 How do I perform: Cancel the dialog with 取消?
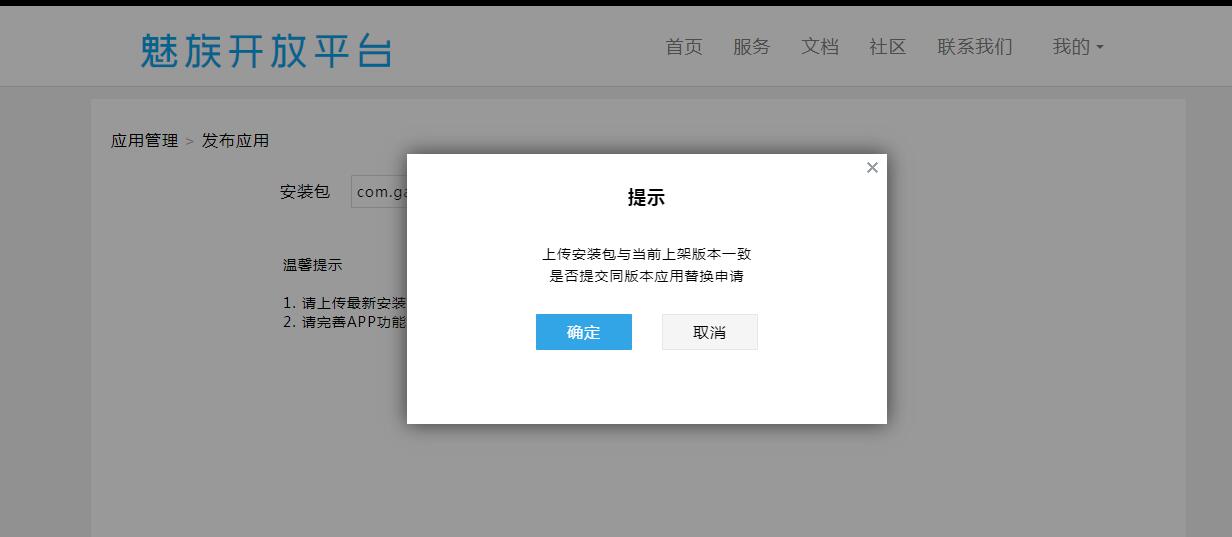(710, 332)
